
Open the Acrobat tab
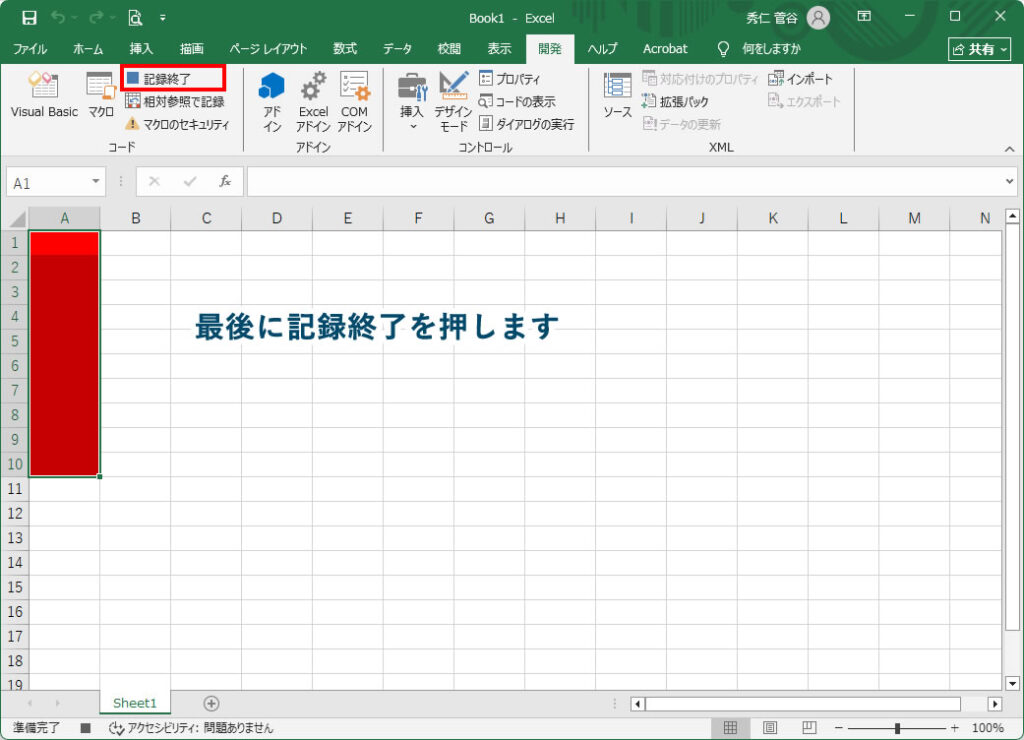pos(665,49)
